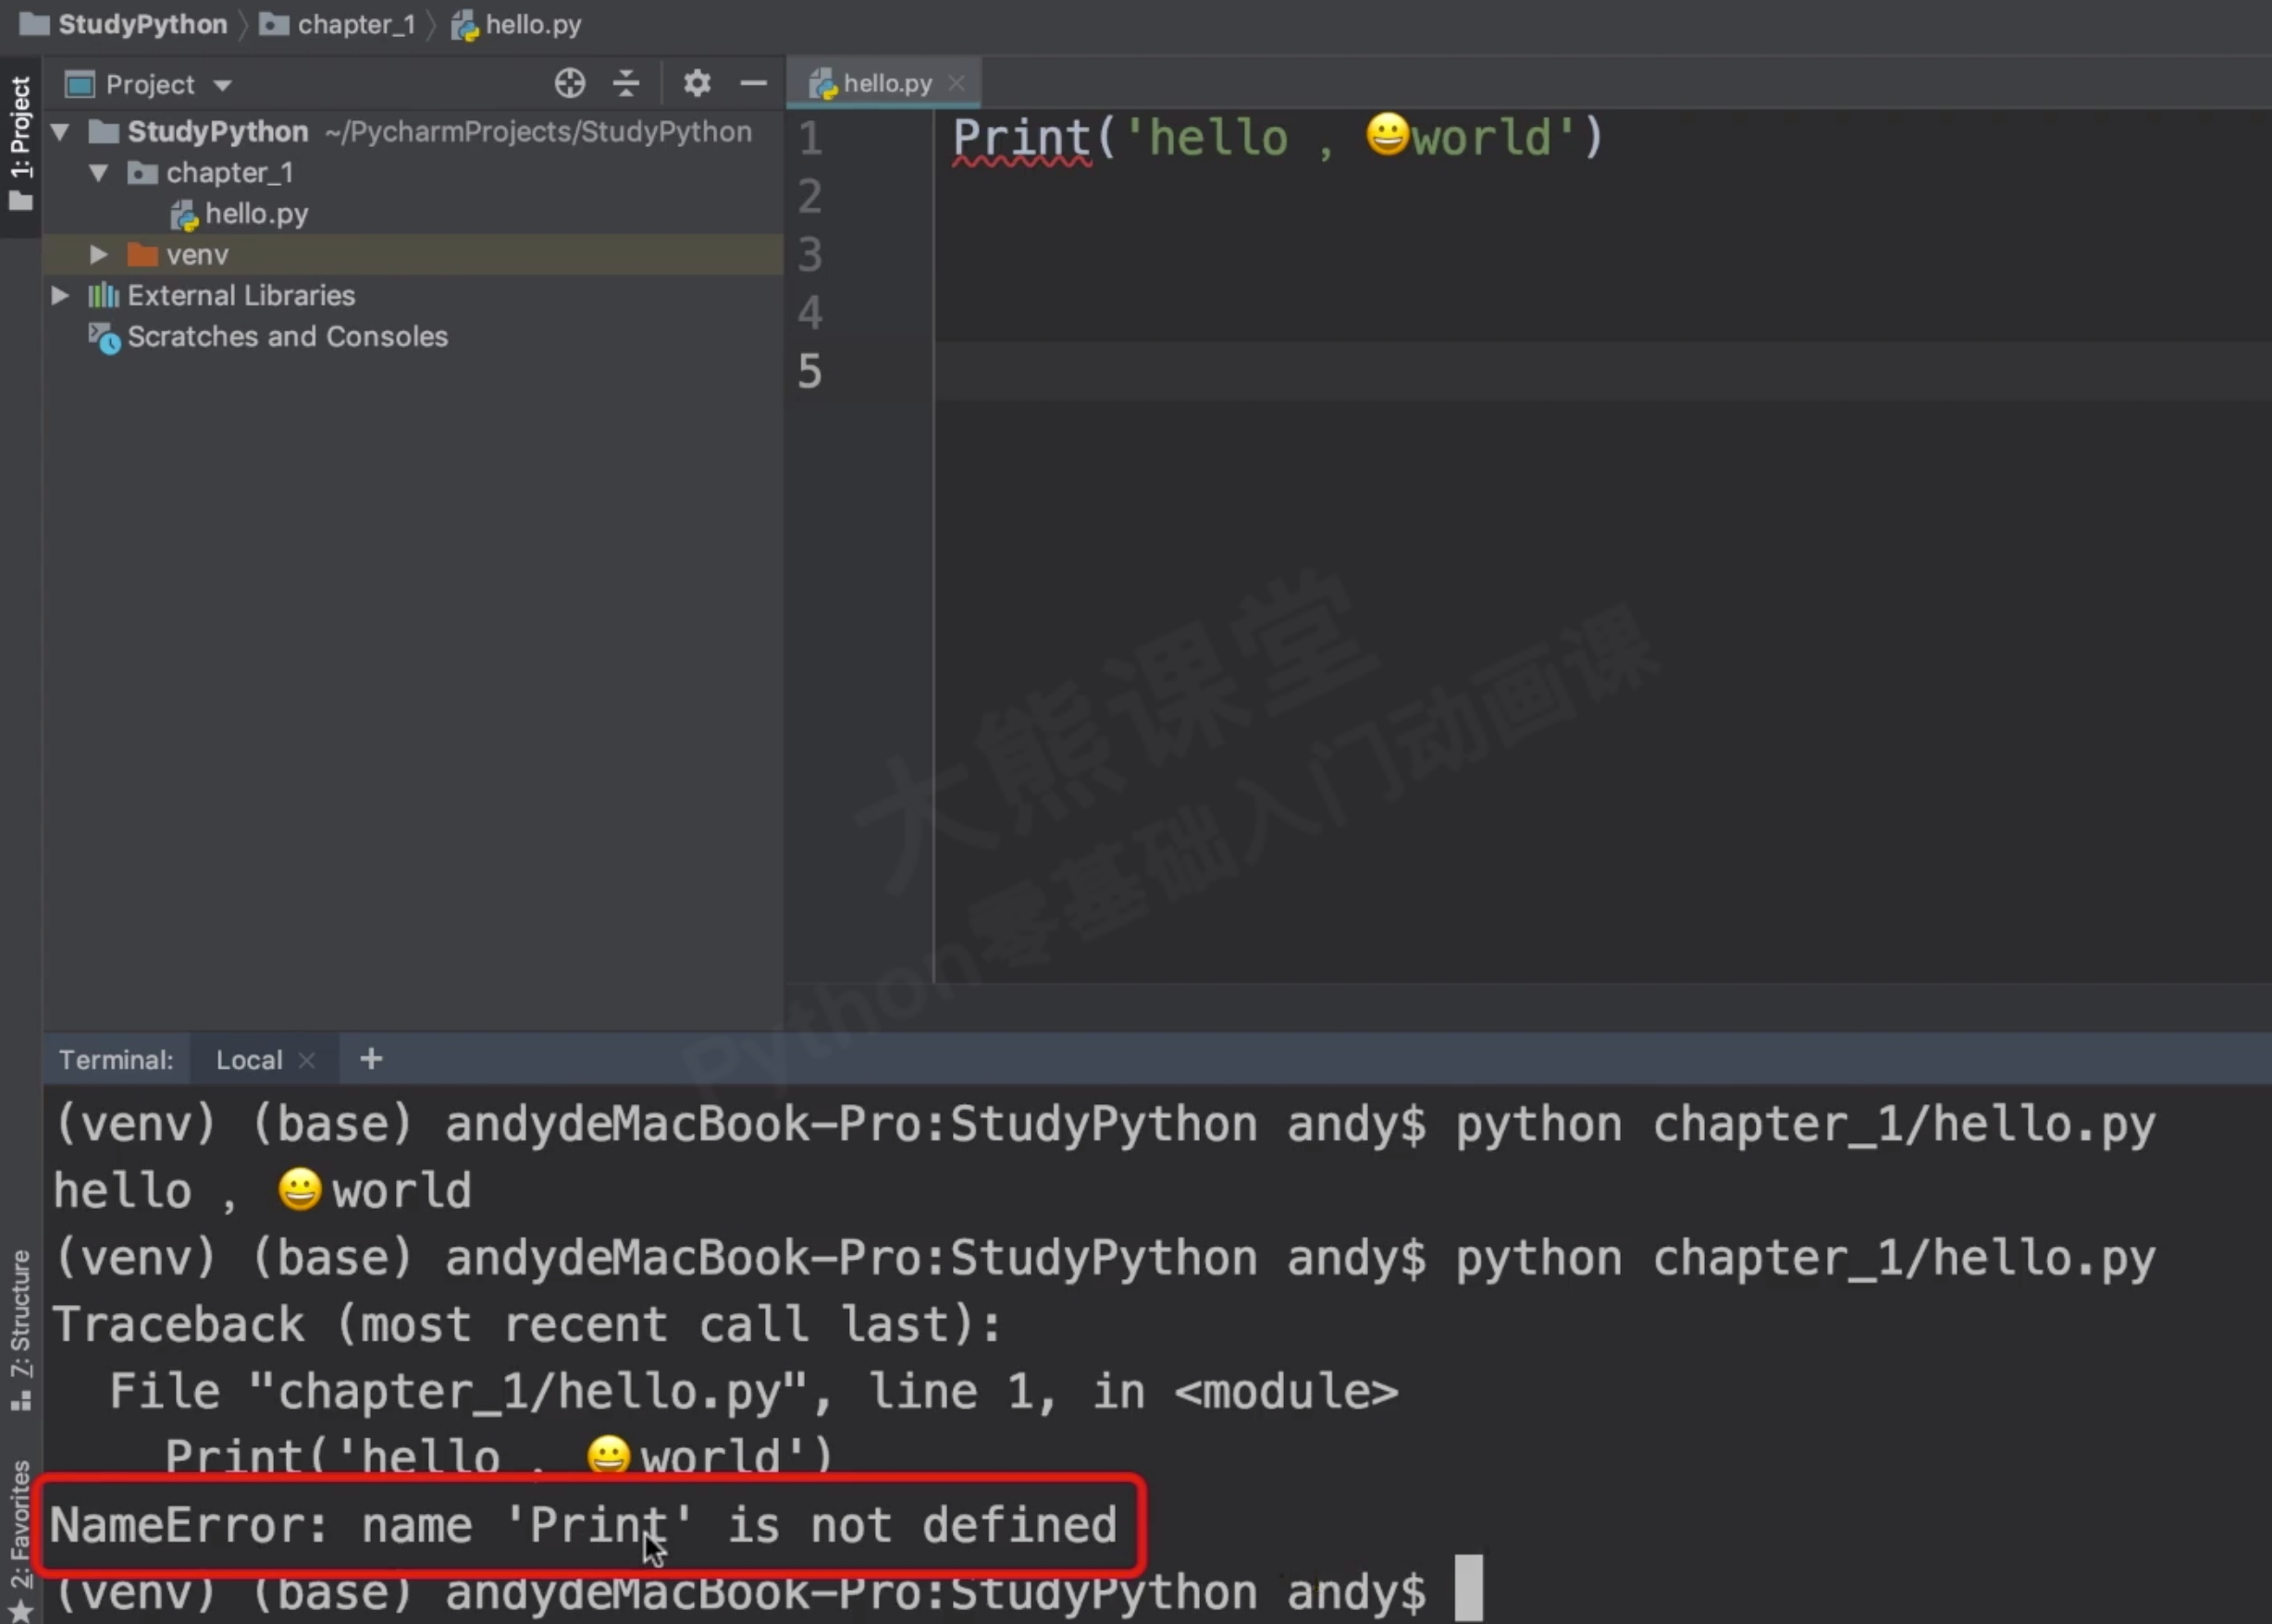Close the hello.py editor tab
Viewport: 2272px width, 1624px height.
pyautogui.click(x=957, y=83)
